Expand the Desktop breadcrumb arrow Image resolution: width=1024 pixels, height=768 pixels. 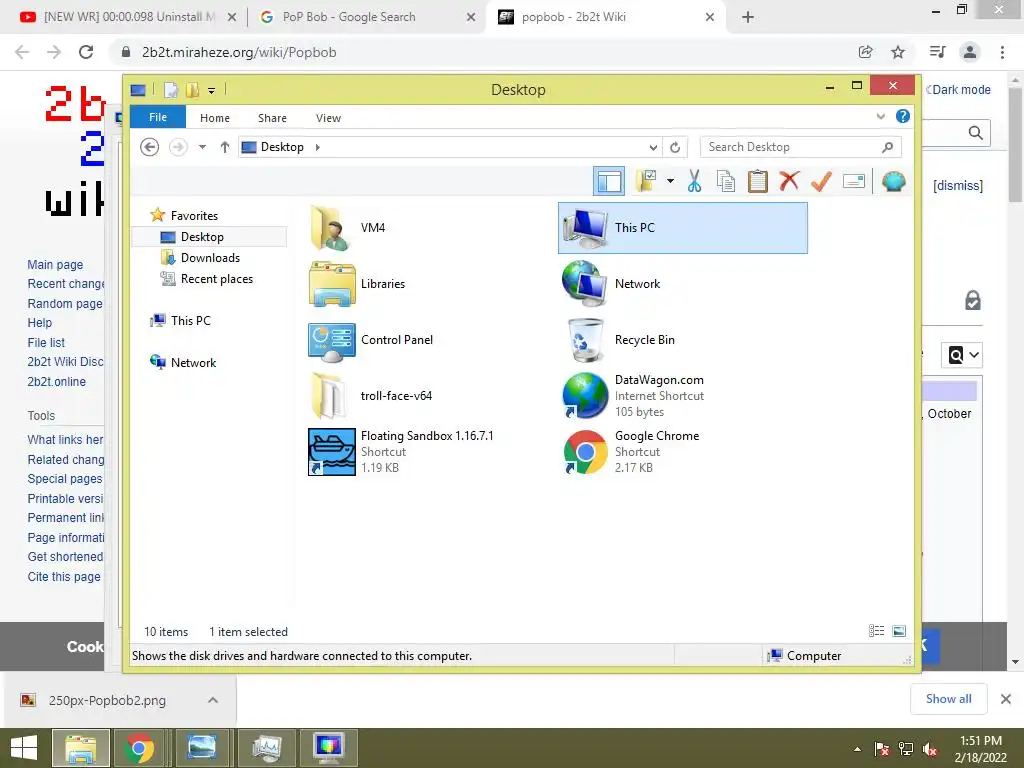pyautogui.click(x=317, y=147)
